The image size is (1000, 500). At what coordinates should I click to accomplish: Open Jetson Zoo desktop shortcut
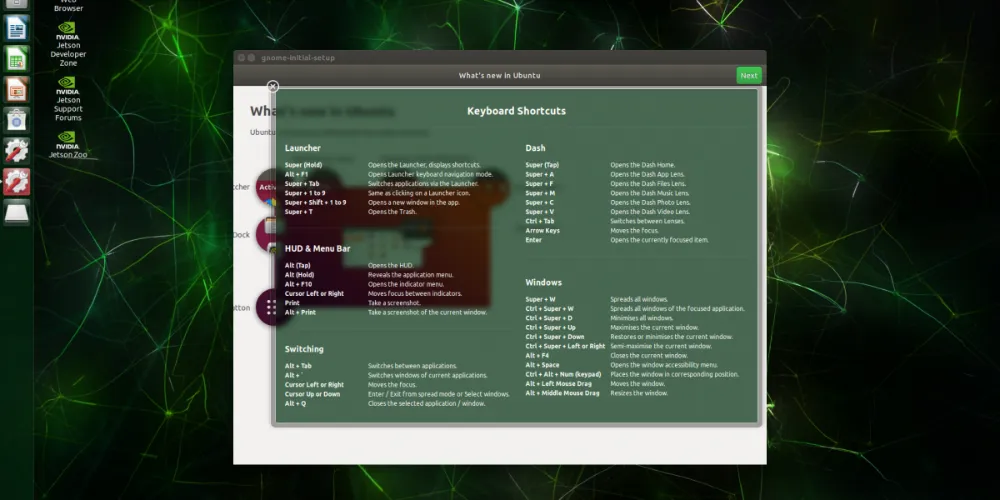[x=68, y=145]
